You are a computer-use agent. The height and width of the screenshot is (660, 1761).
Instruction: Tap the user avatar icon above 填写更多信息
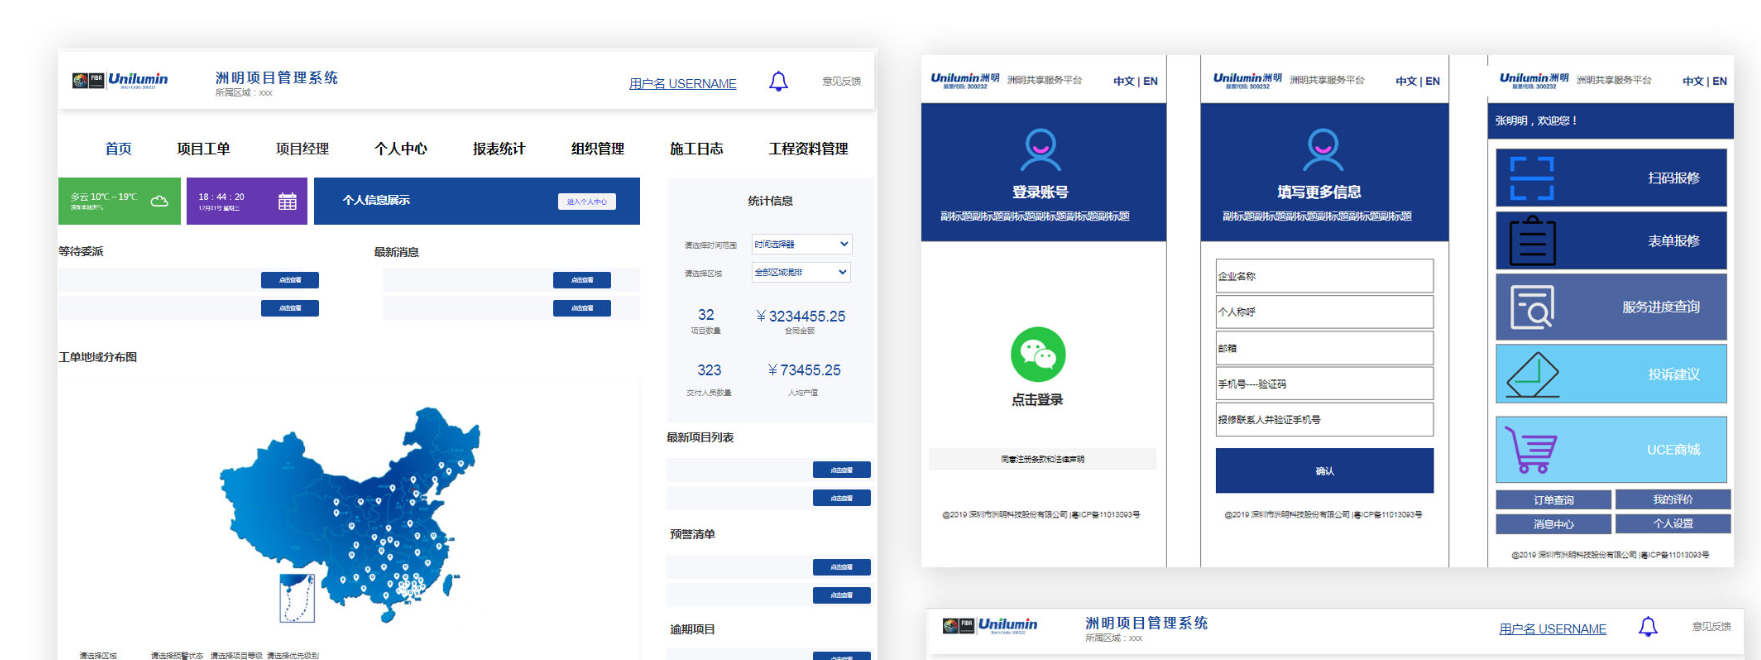[1323, 150]
